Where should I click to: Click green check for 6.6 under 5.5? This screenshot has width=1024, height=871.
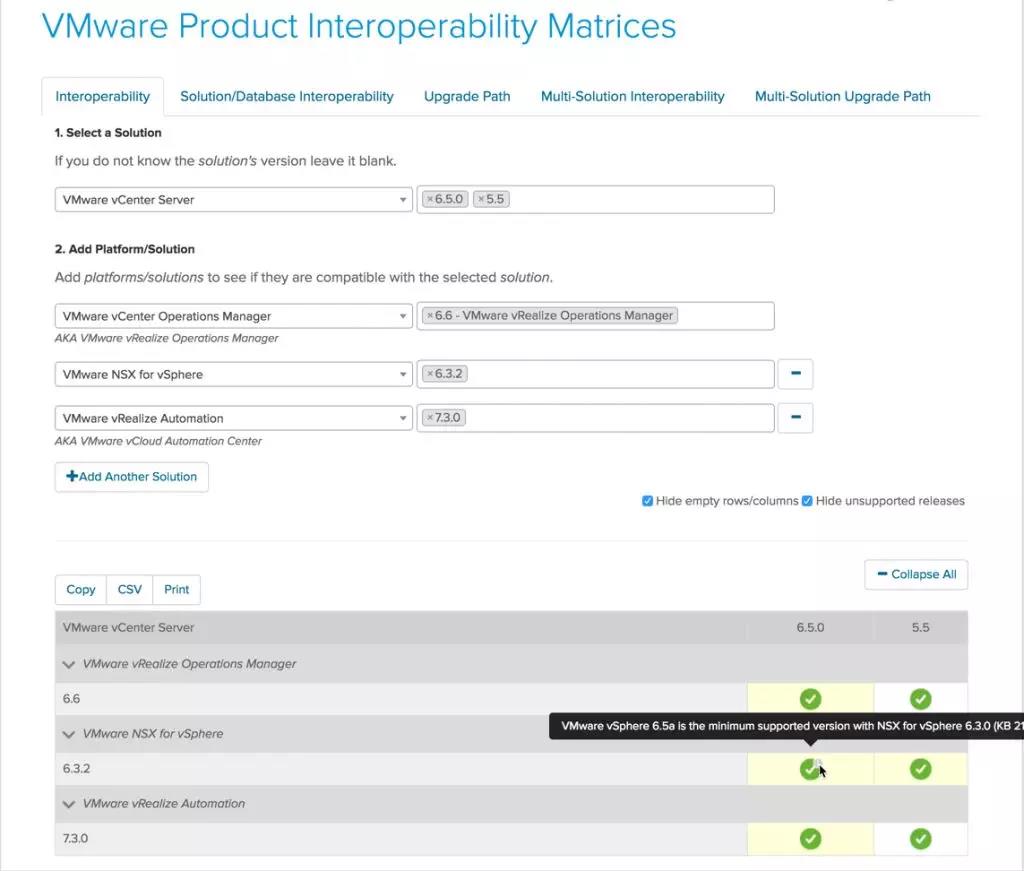point(921,699)
